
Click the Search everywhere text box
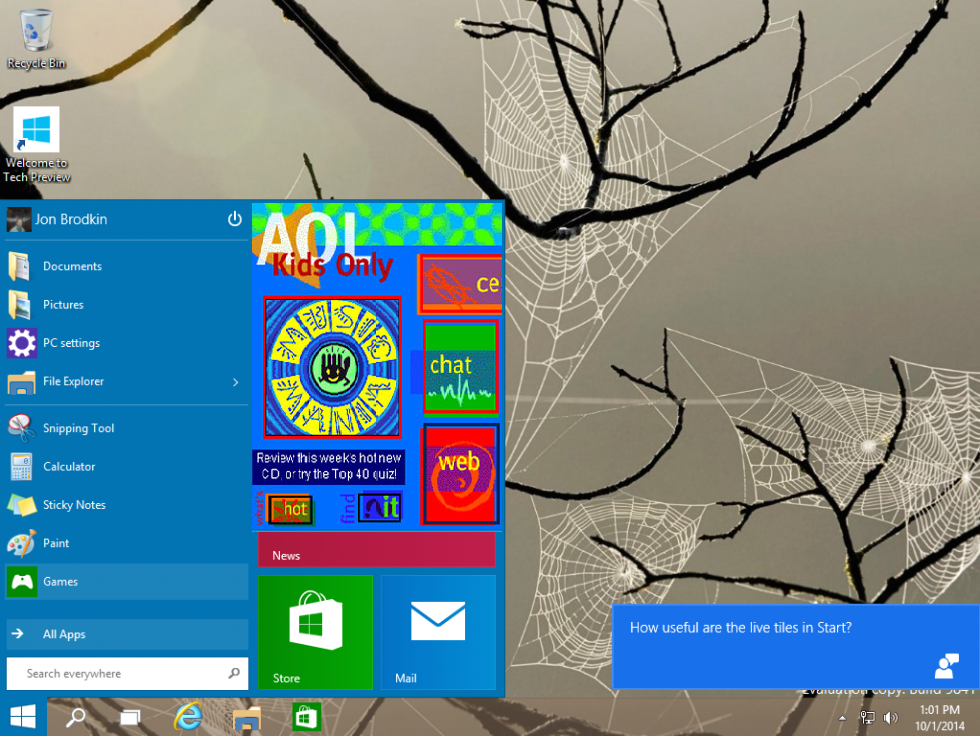[120, 674]
